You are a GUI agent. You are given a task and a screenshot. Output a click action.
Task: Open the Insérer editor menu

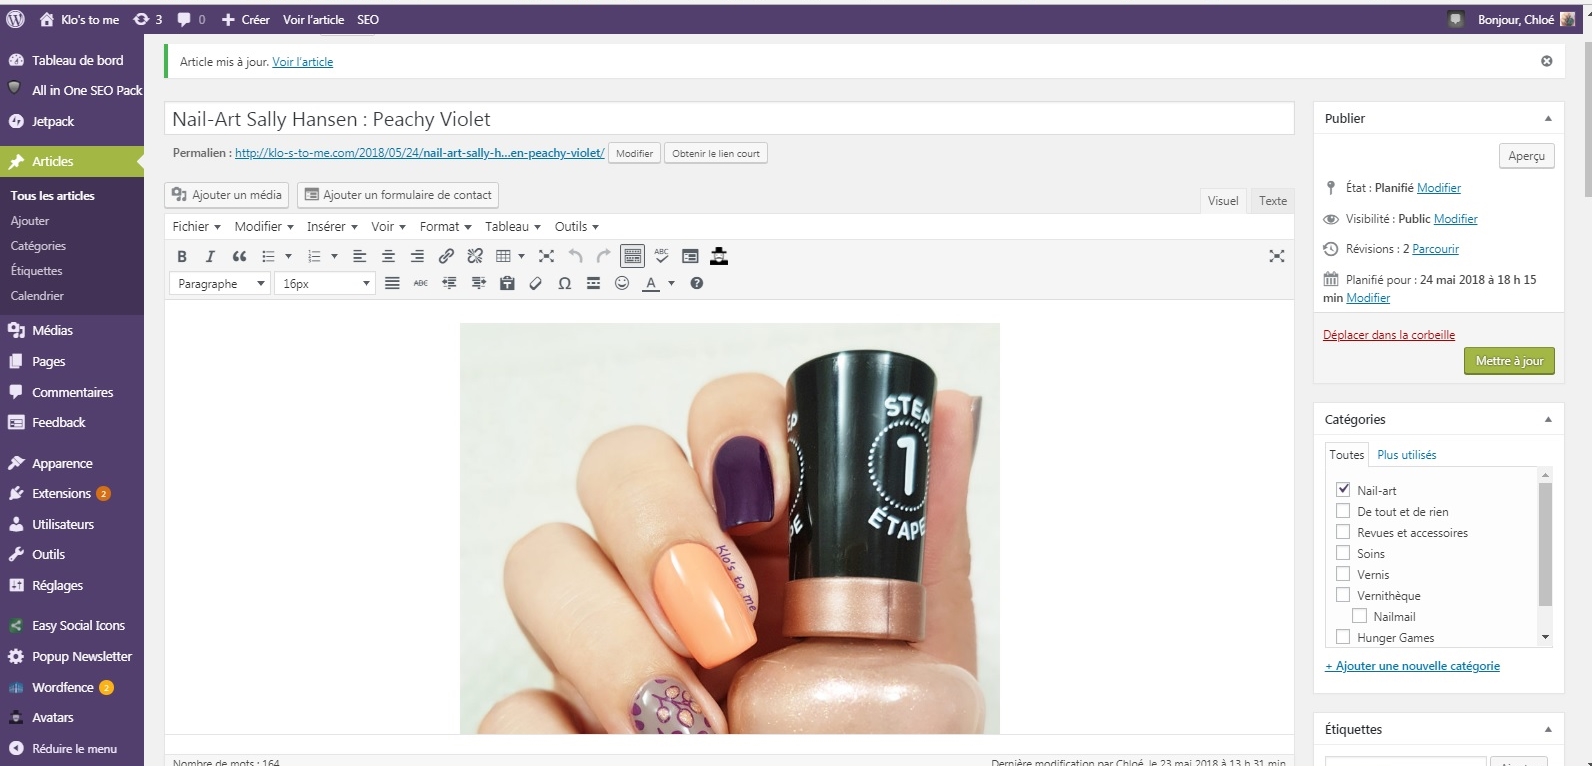332,227
